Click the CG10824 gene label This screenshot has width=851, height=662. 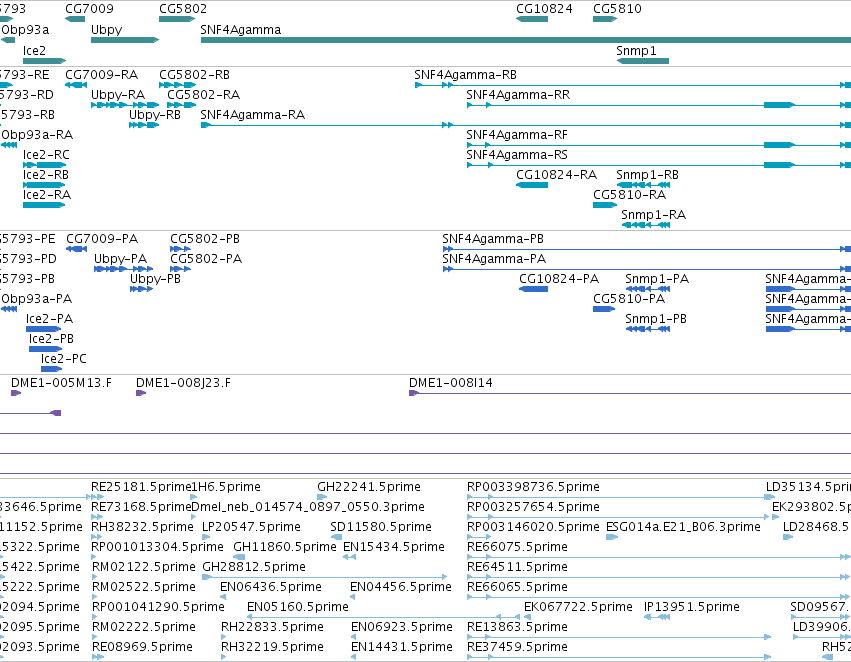point(544,9)
